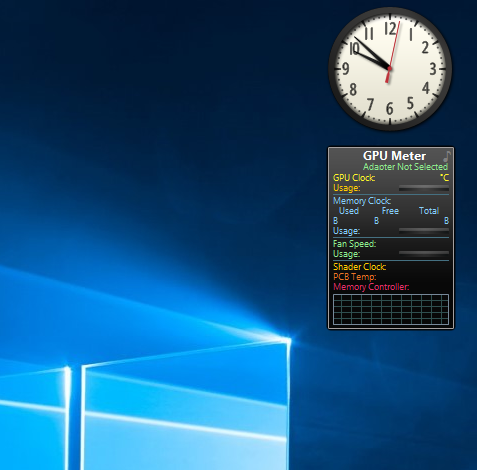Click the GPU Clock label
Image resolution: width=477 pixels, height=470 pixels.
[354, 178]
